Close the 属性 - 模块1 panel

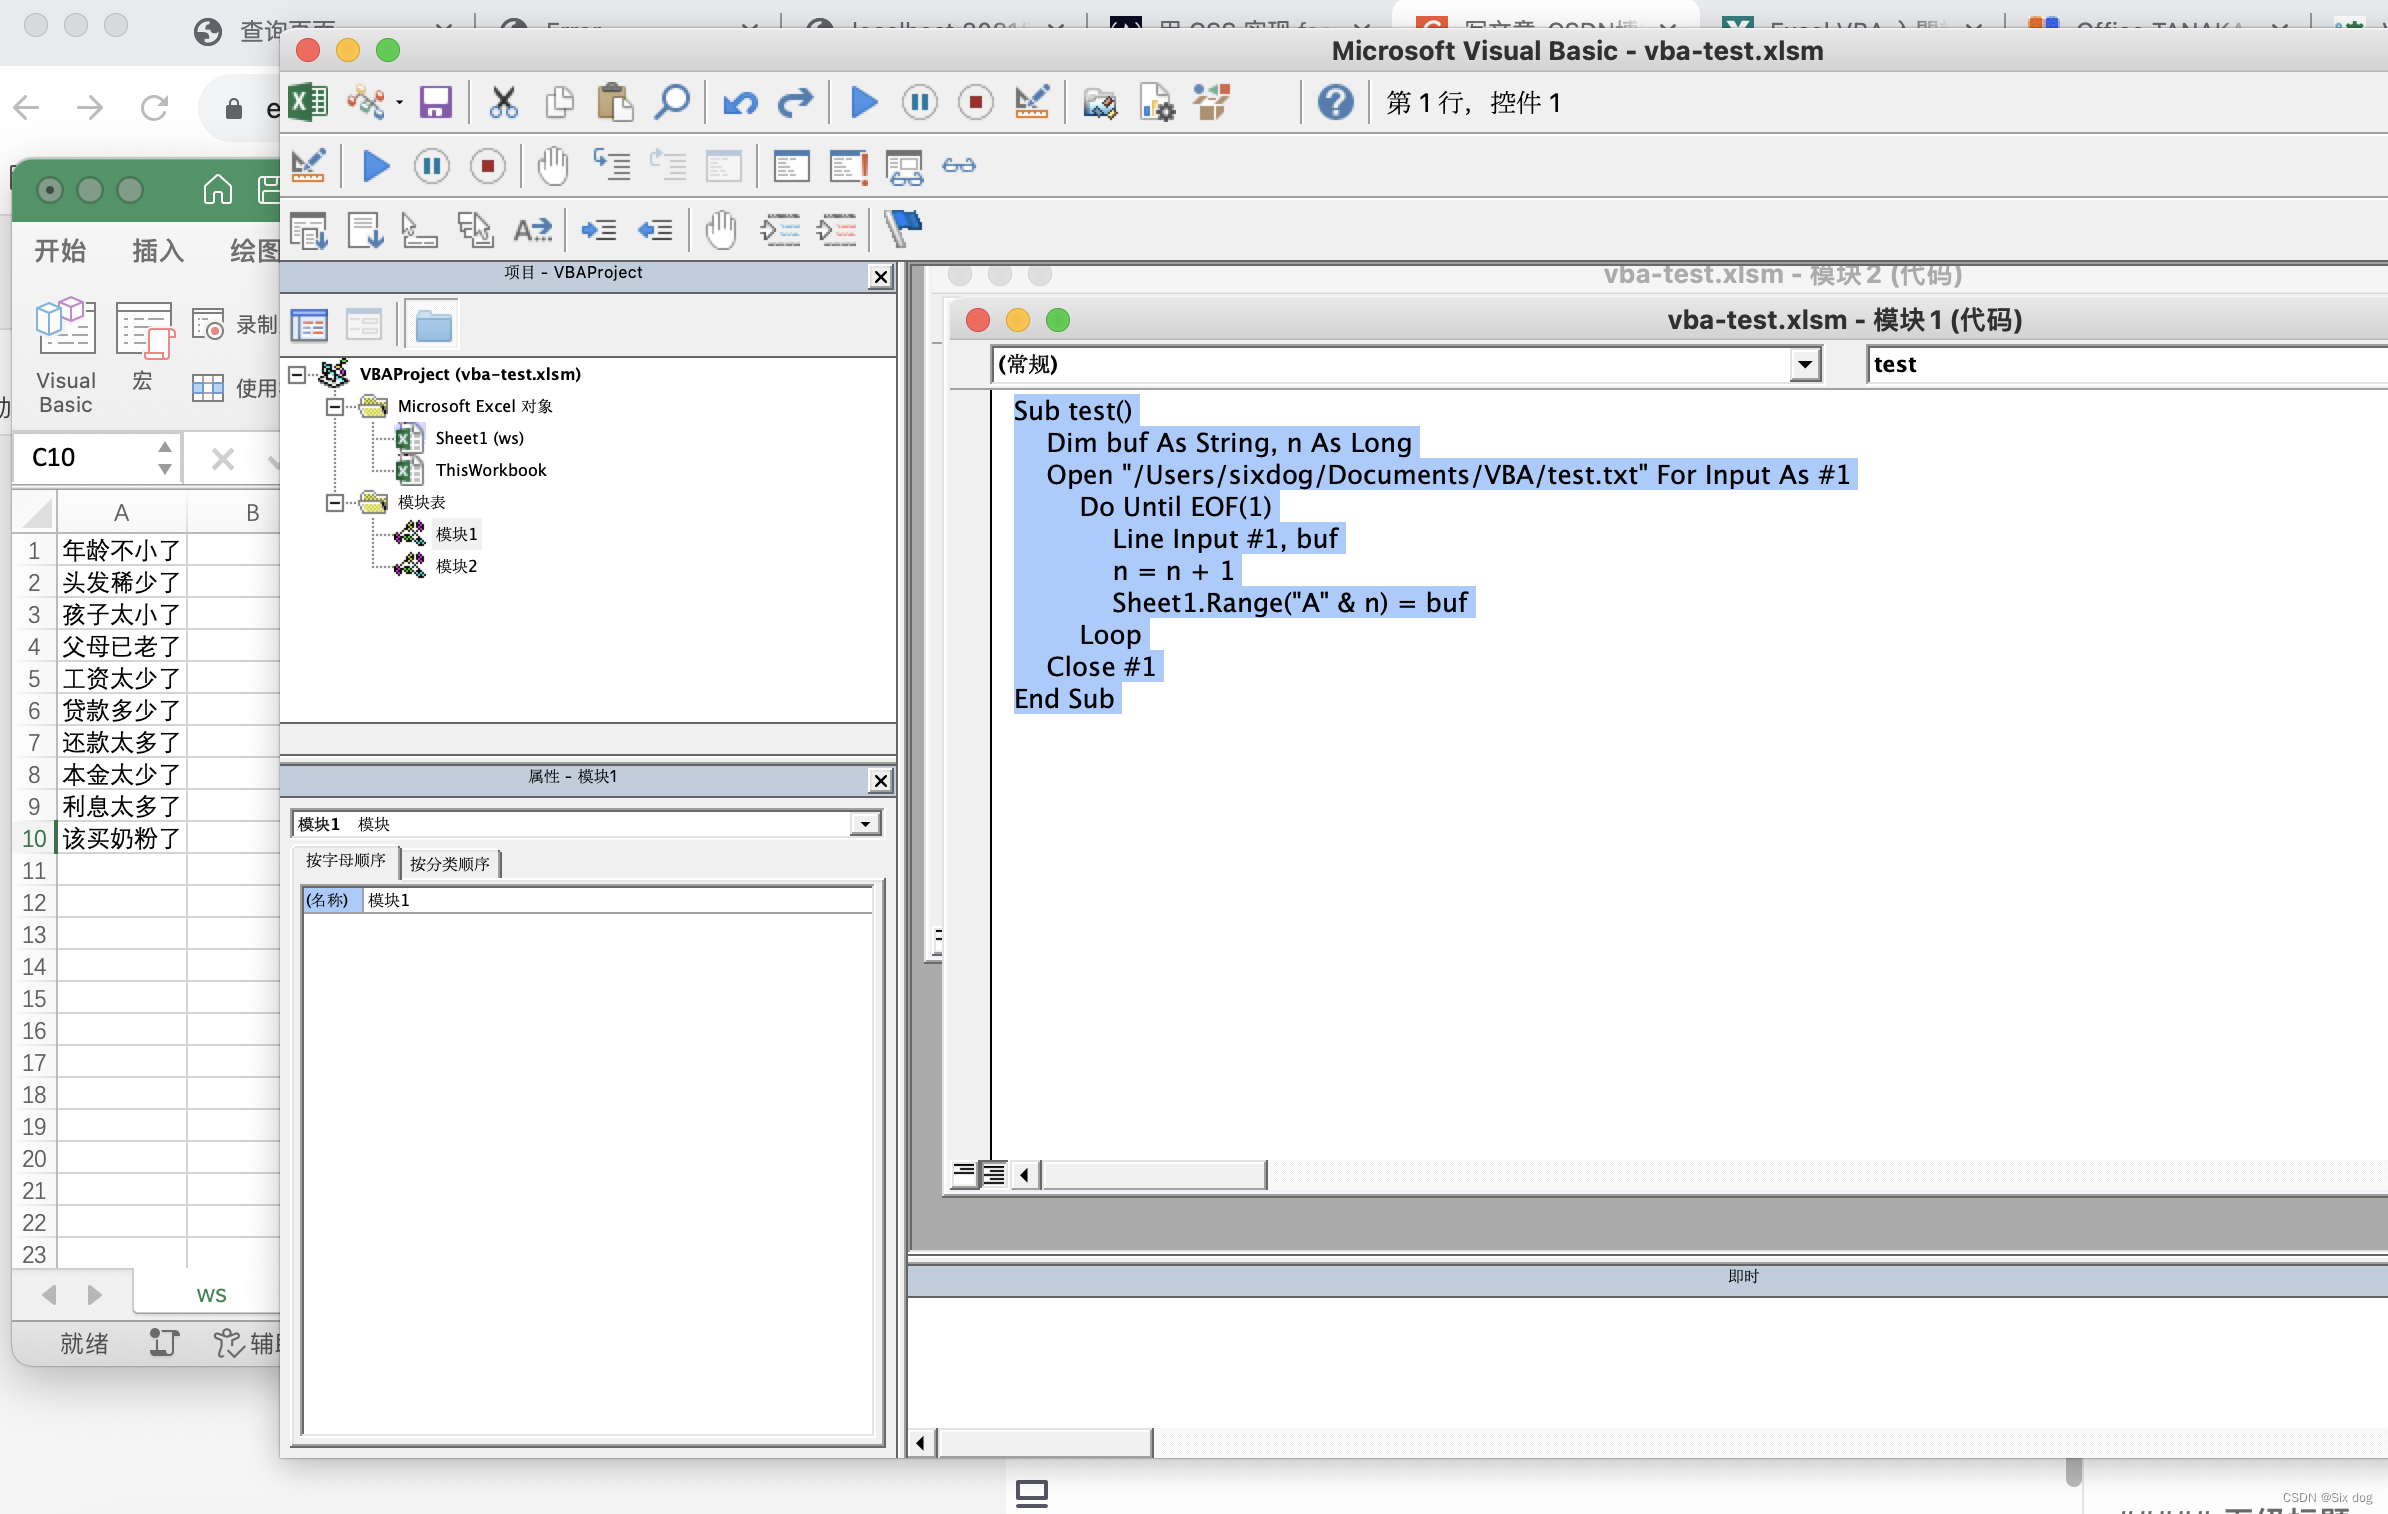click(x=880, y=781)
